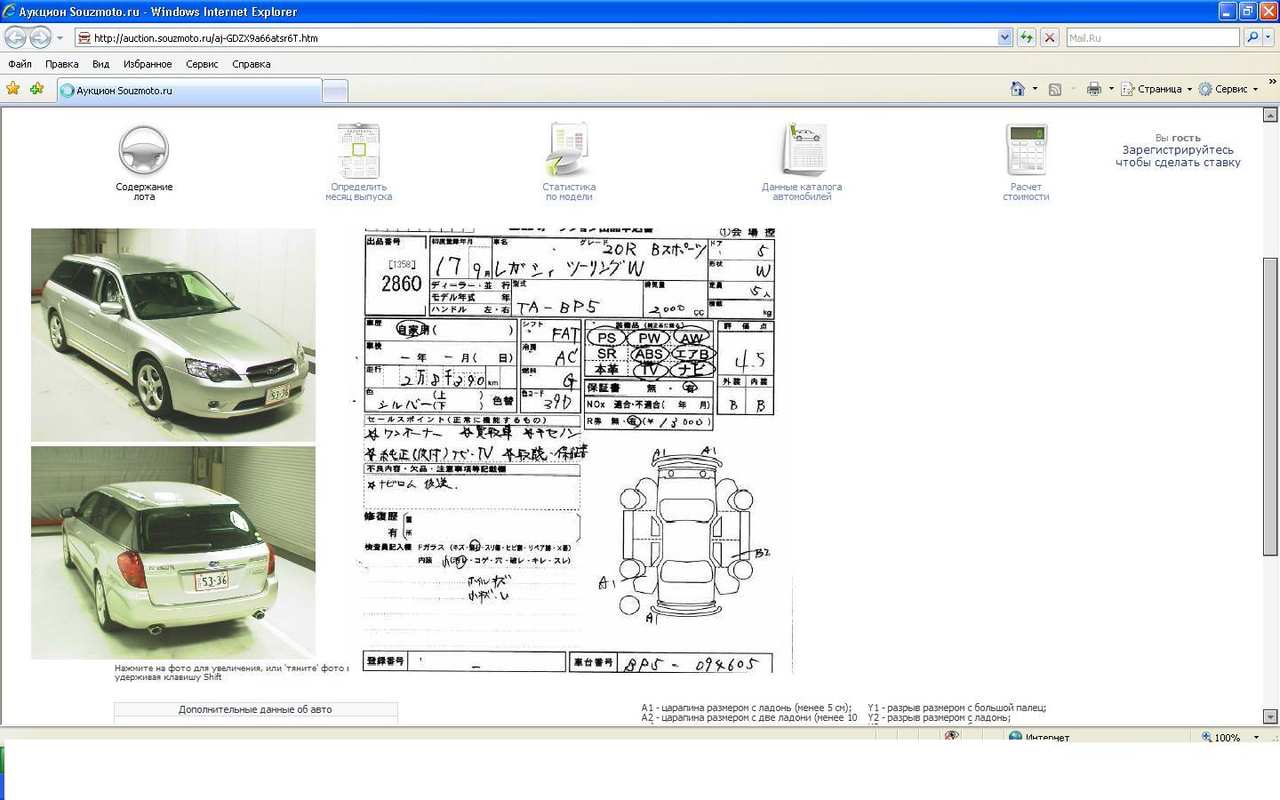Open the Вид menu
The image size is (1280, 800).
[x=101, y=64]
